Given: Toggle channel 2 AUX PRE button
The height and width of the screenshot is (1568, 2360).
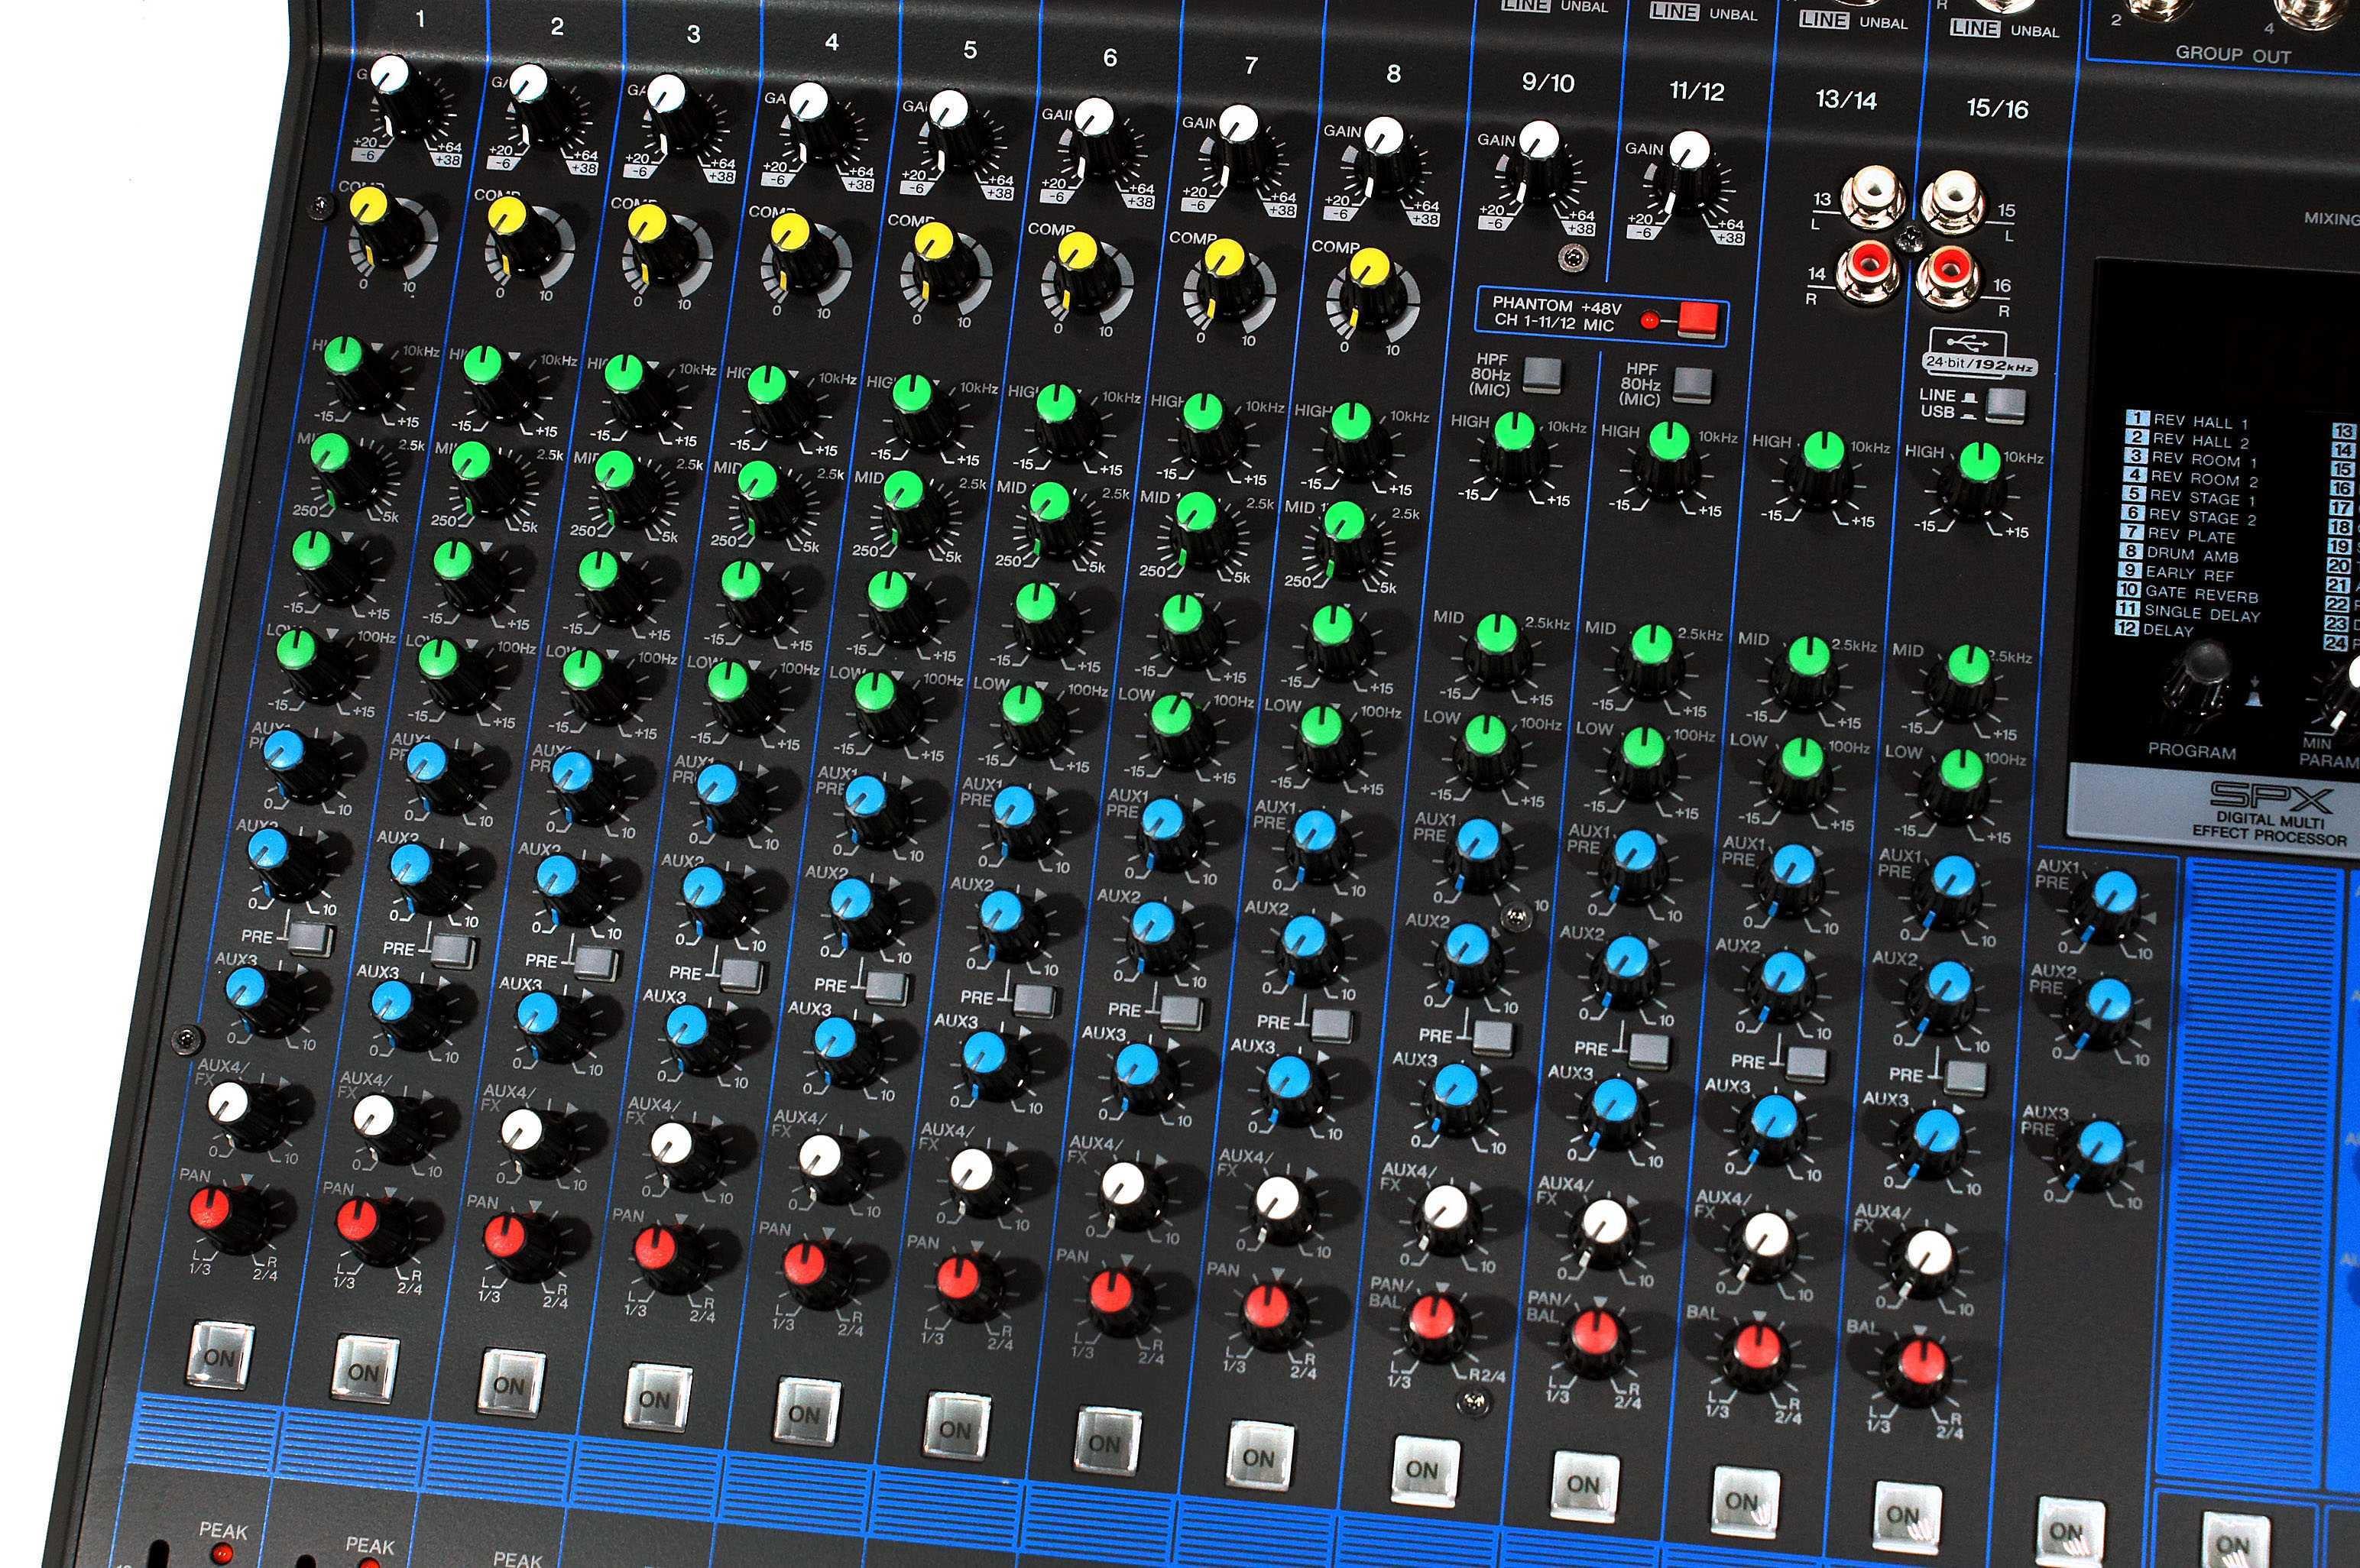Looking at the screenshot, I should (x=454, y=948).
